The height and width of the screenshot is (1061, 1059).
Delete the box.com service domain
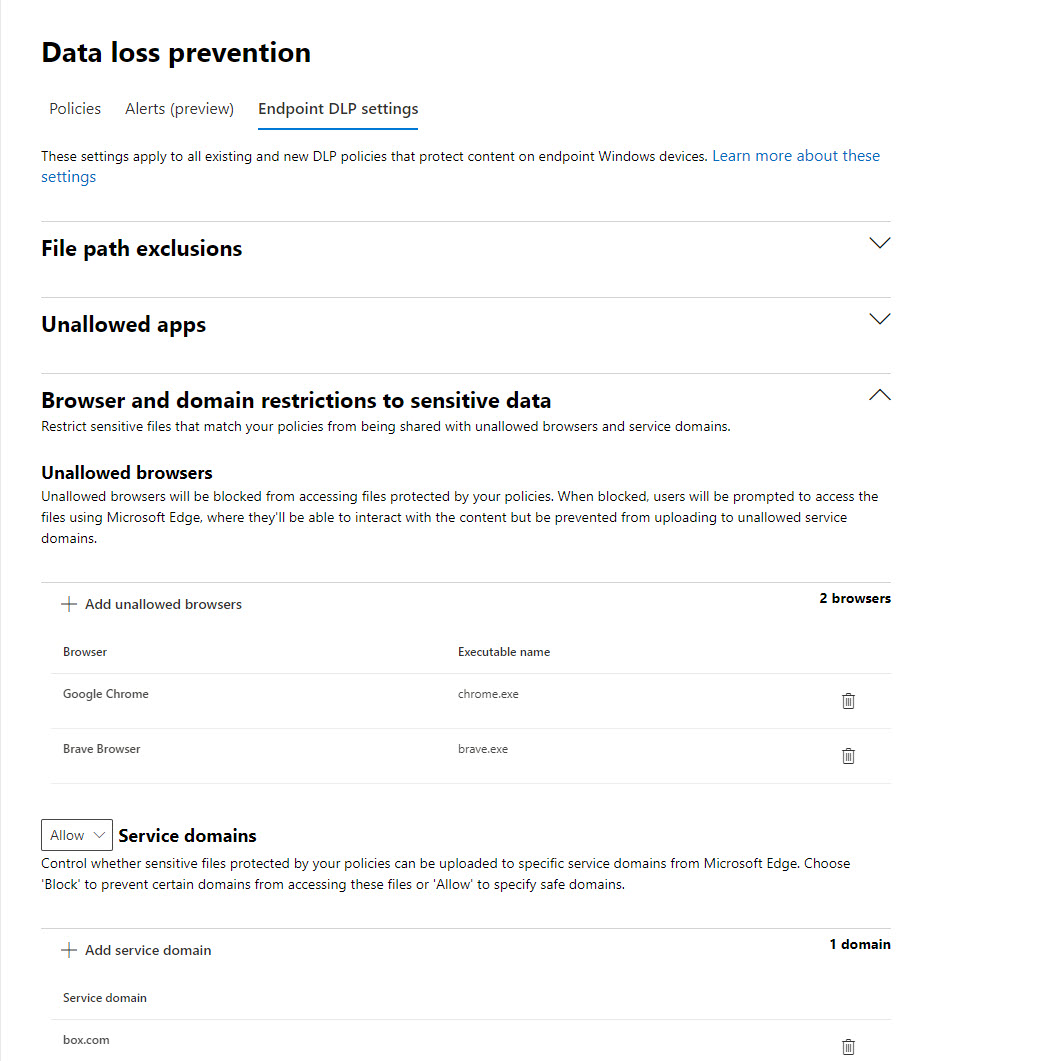point(848,1047)
